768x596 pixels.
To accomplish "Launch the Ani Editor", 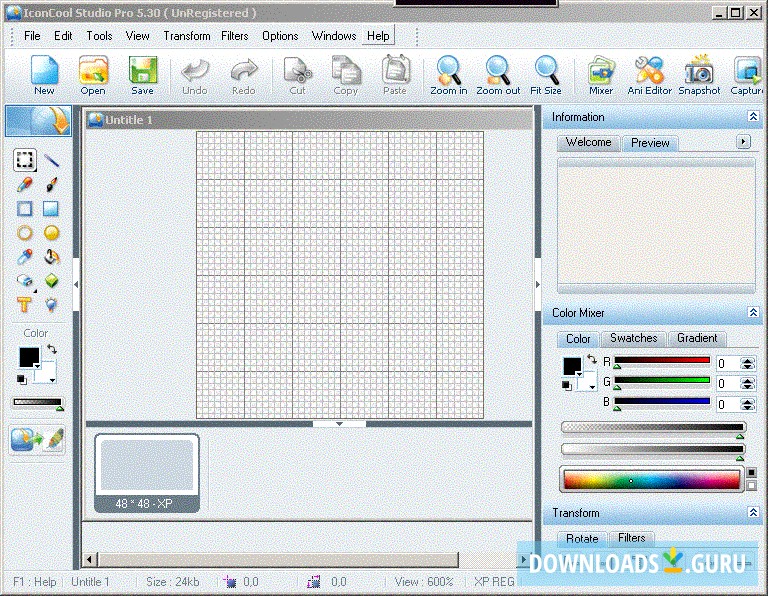I will (x=649, y=74).
